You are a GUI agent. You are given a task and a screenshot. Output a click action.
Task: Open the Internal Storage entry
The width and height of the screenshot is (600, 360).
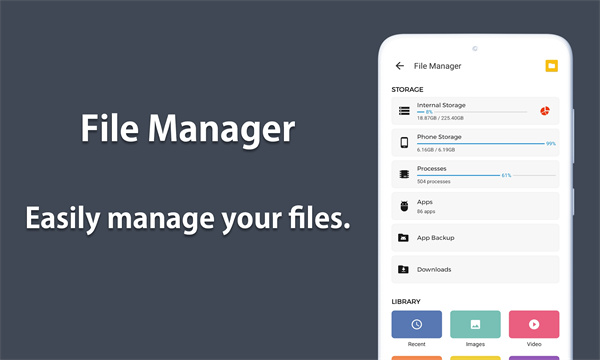475,111
